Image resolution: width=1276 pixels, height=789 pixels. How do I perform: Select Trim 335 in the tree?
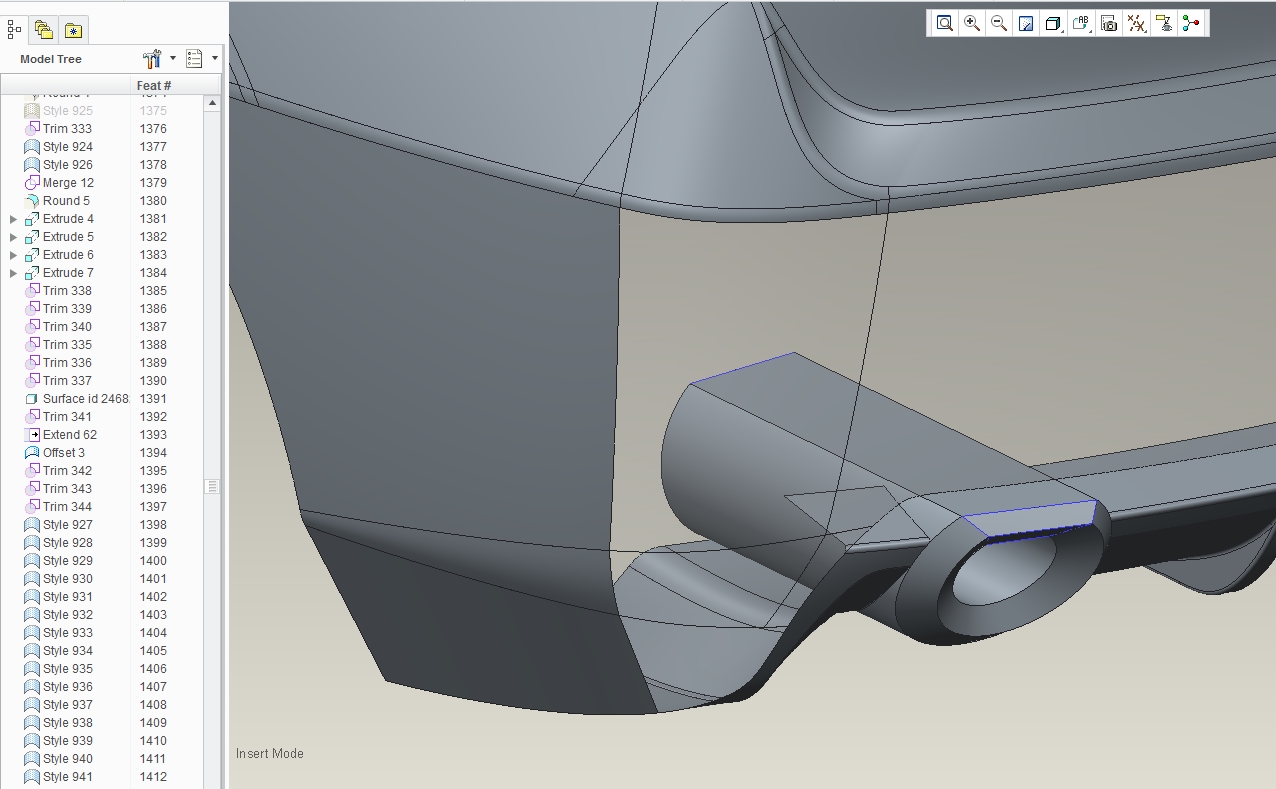67,345
